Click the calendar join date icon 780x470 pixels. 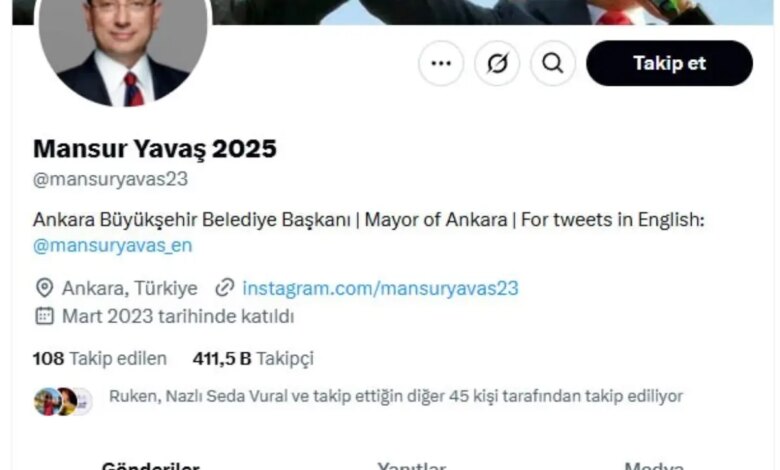44,316
